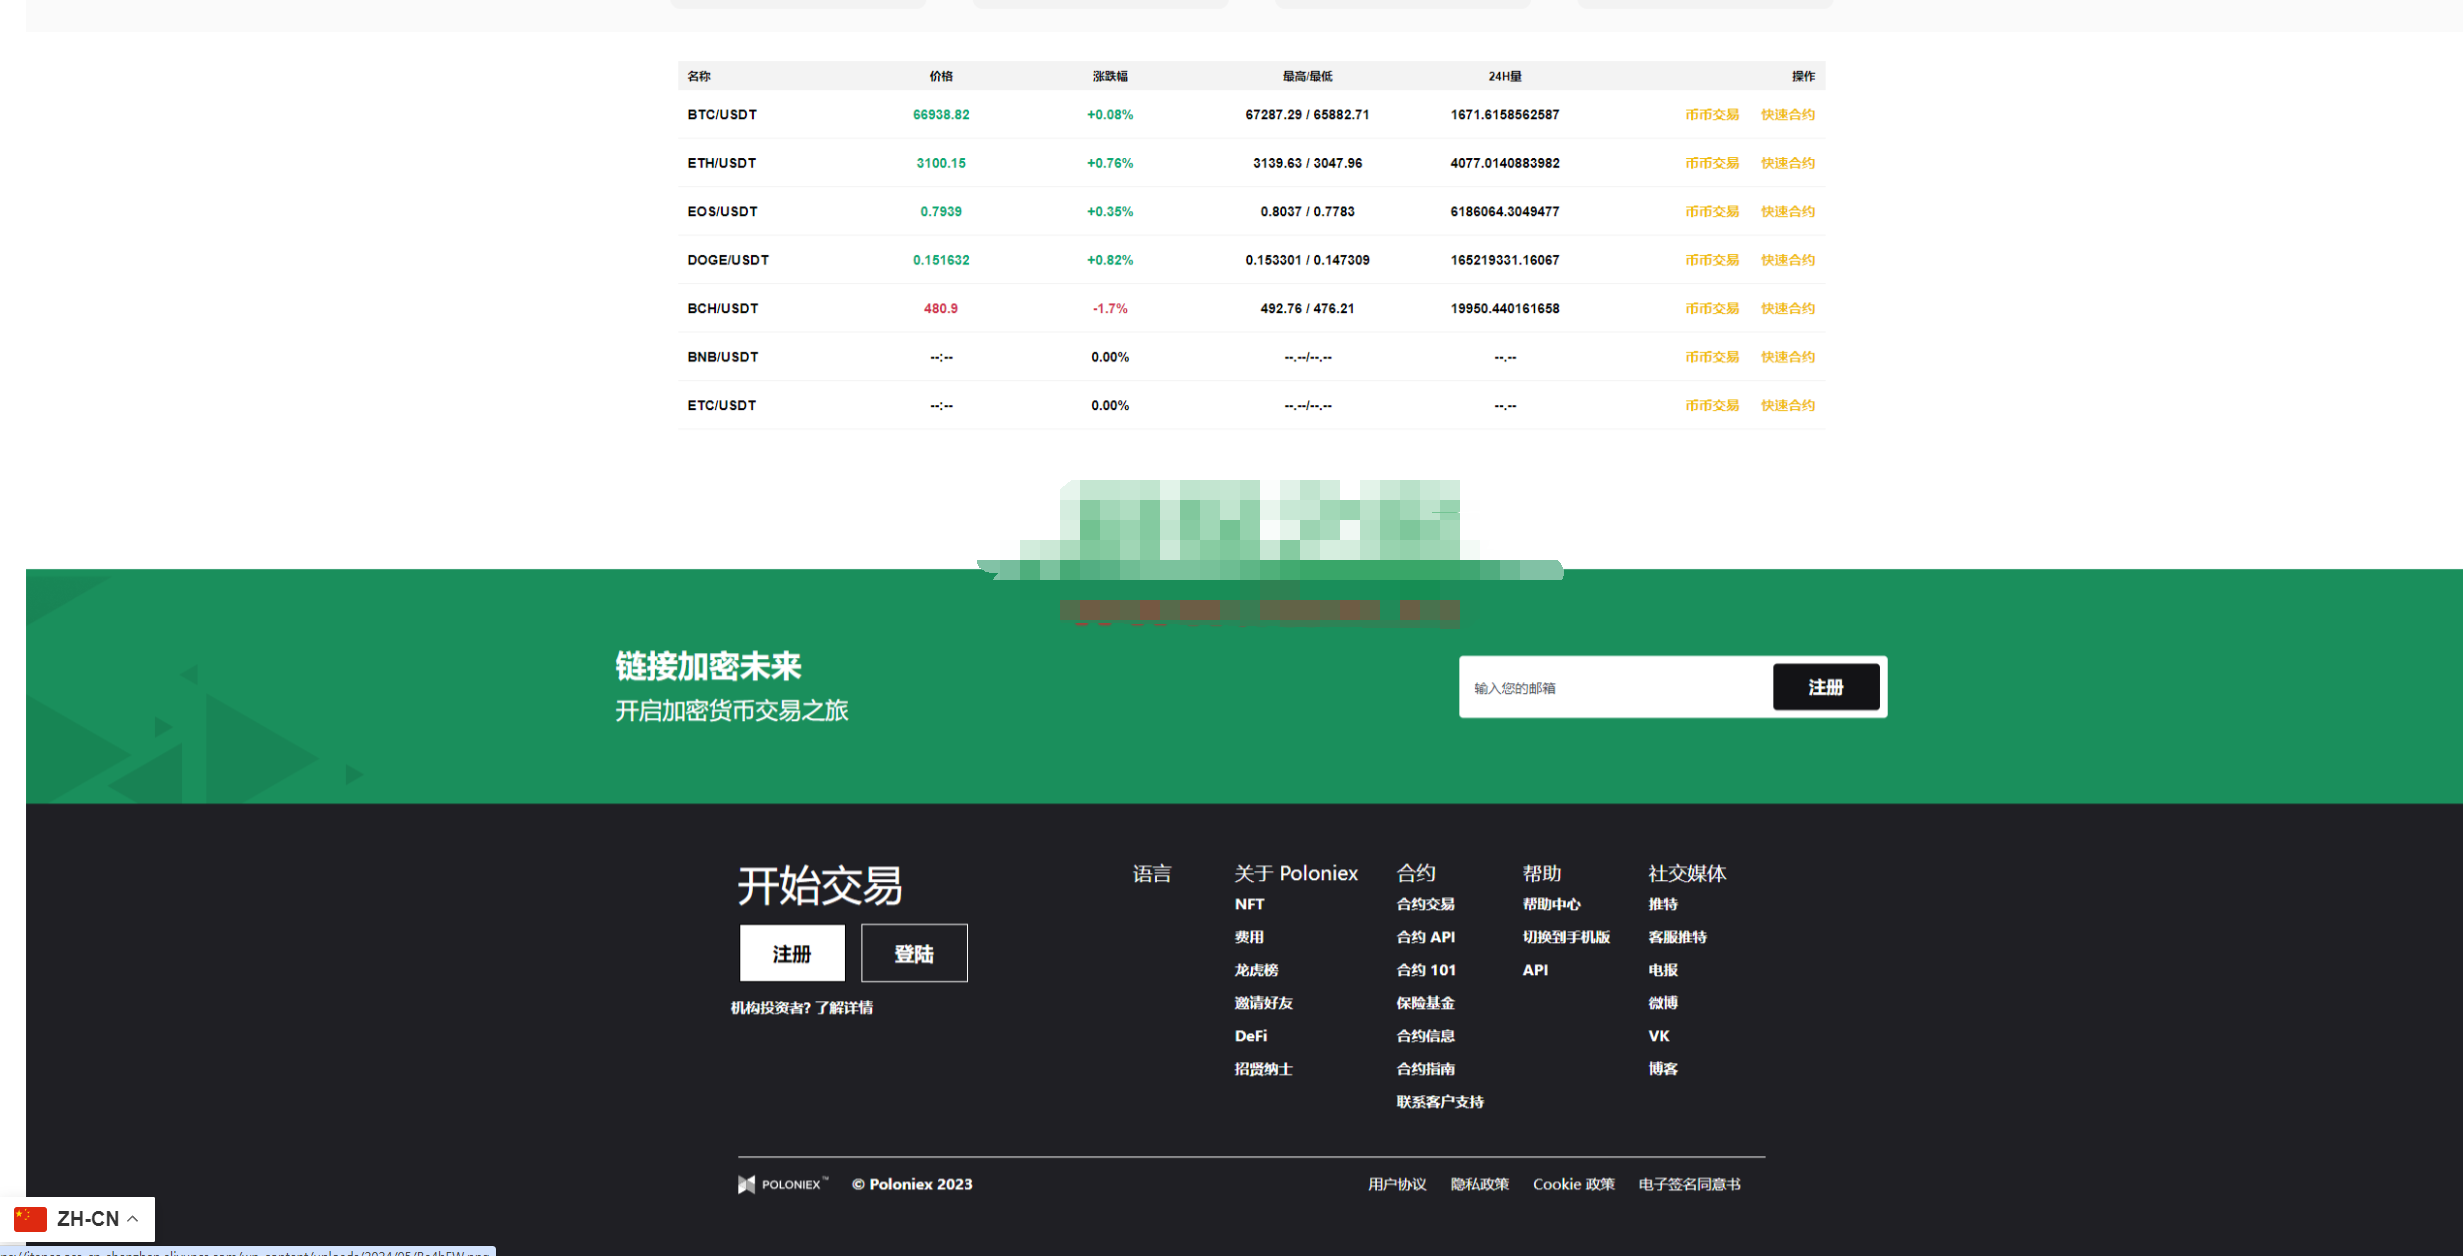This screenshot has height=1256, width=2463.
Task: Switch to mobile version via 切换到手机版
Action: [x=1565, y=937]
